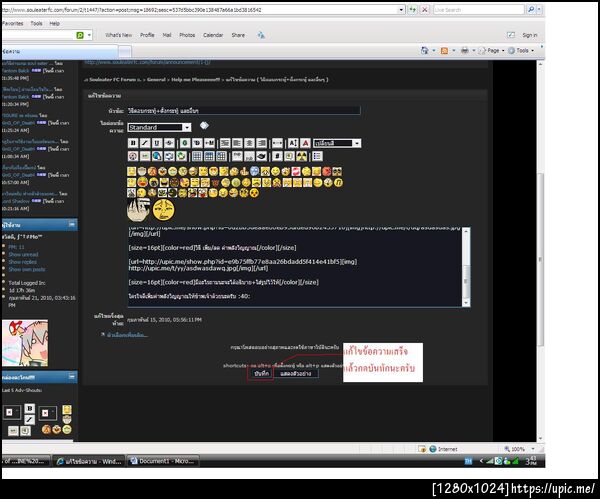The image size is (600, 499).
Task: Insert the music note emoticon
Action: click(x=338, y=183)
